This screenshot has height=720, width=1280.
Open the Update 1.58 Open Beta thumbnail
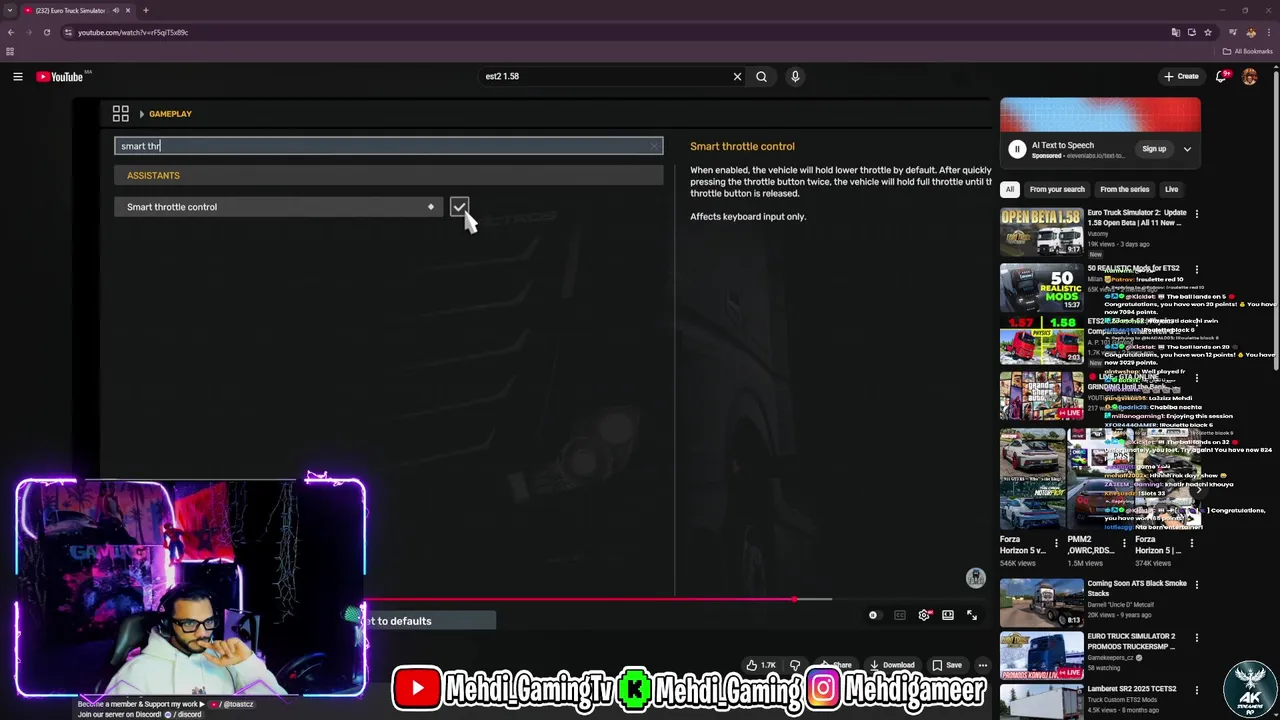1041,233
